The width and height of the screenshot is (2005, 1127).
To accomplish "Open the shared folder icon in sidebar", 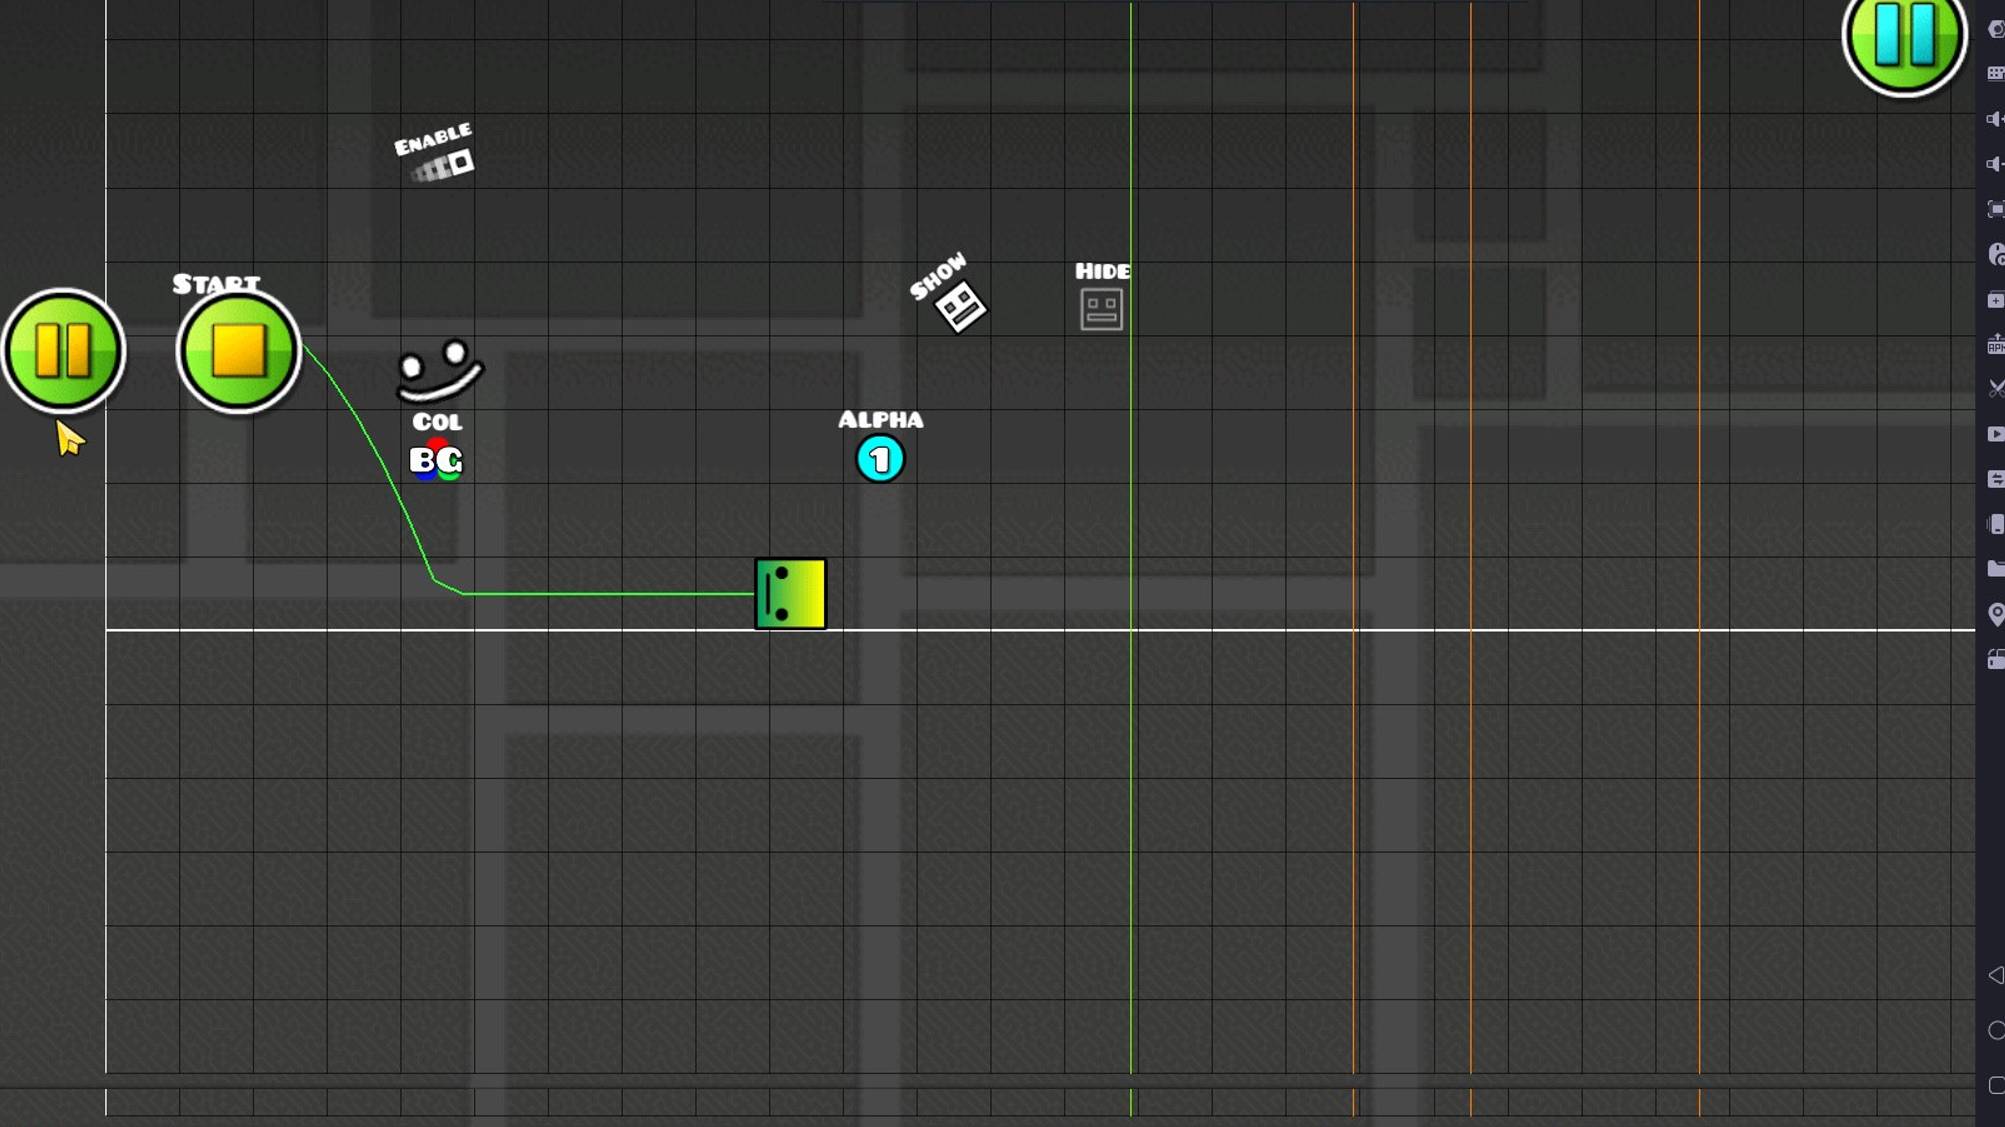I will coord(1995,569).
